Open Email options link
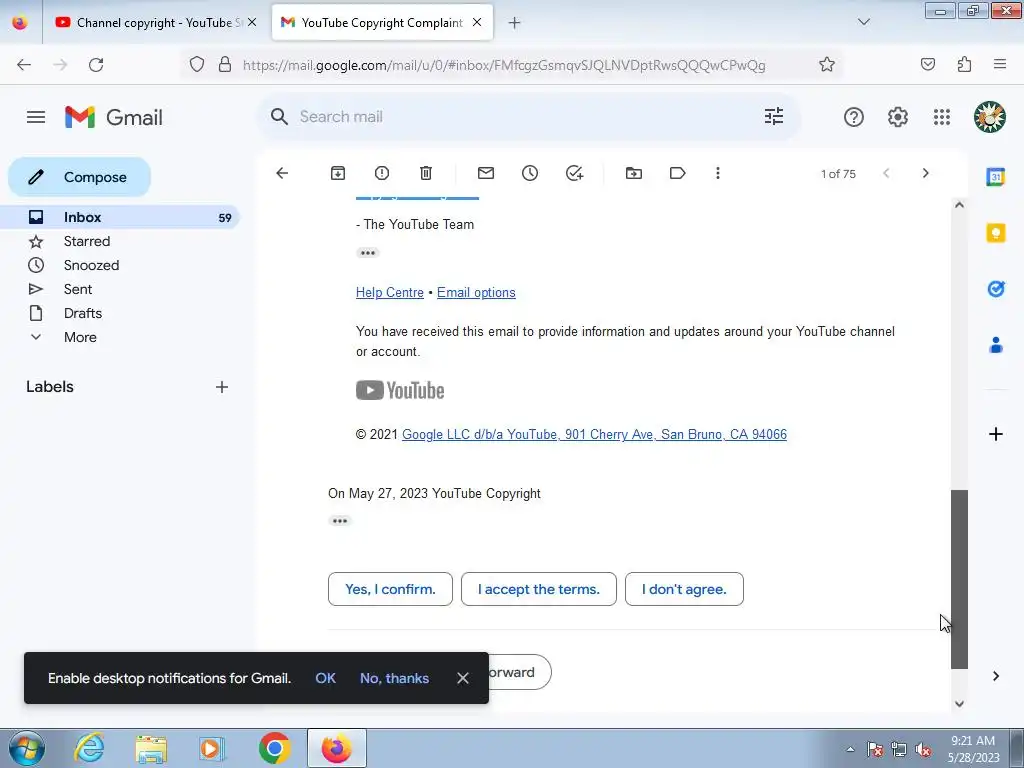 coord(476,293)
